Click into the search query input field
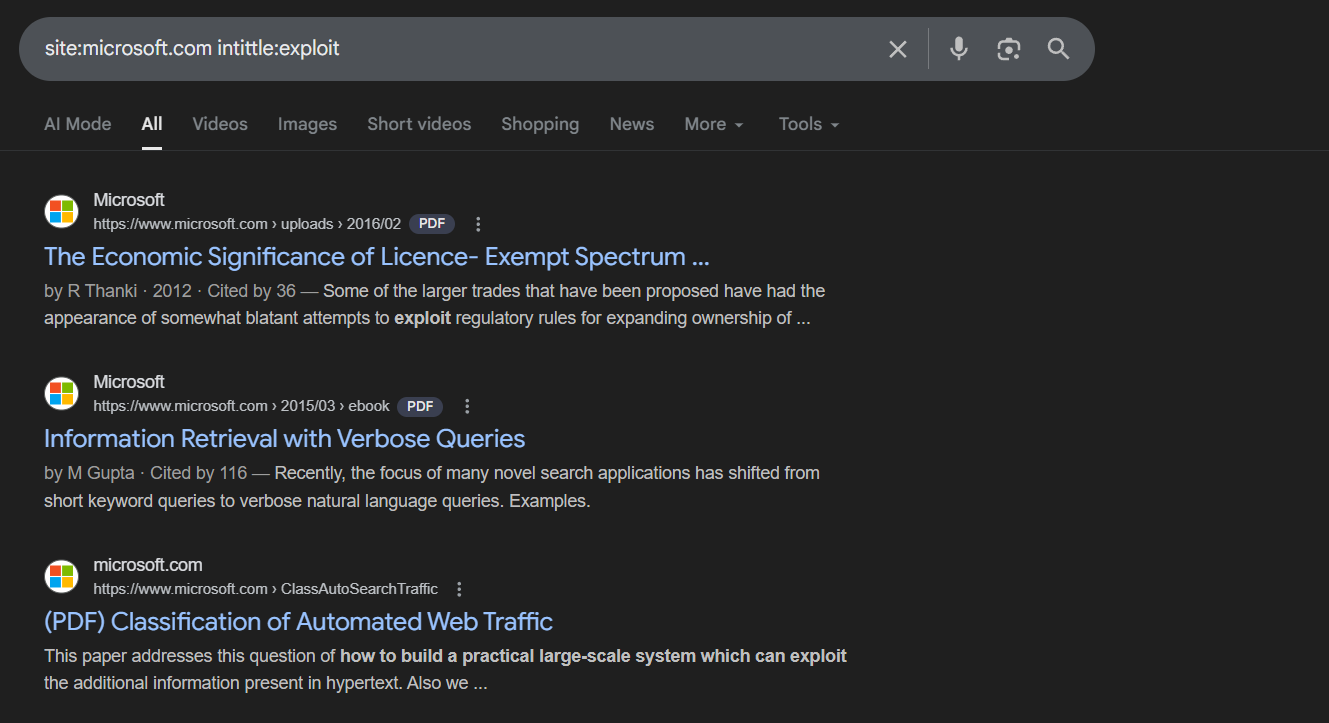This screenshot has width=1329, height=723. (x=450, y=49)
